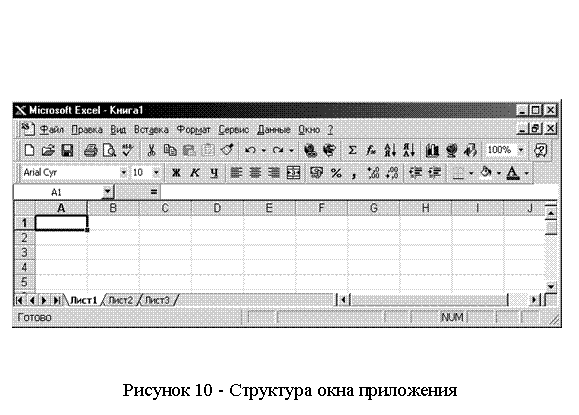Screen dimensions: 579x415
Task: Open the Правка menu
Action: (87, 130)
